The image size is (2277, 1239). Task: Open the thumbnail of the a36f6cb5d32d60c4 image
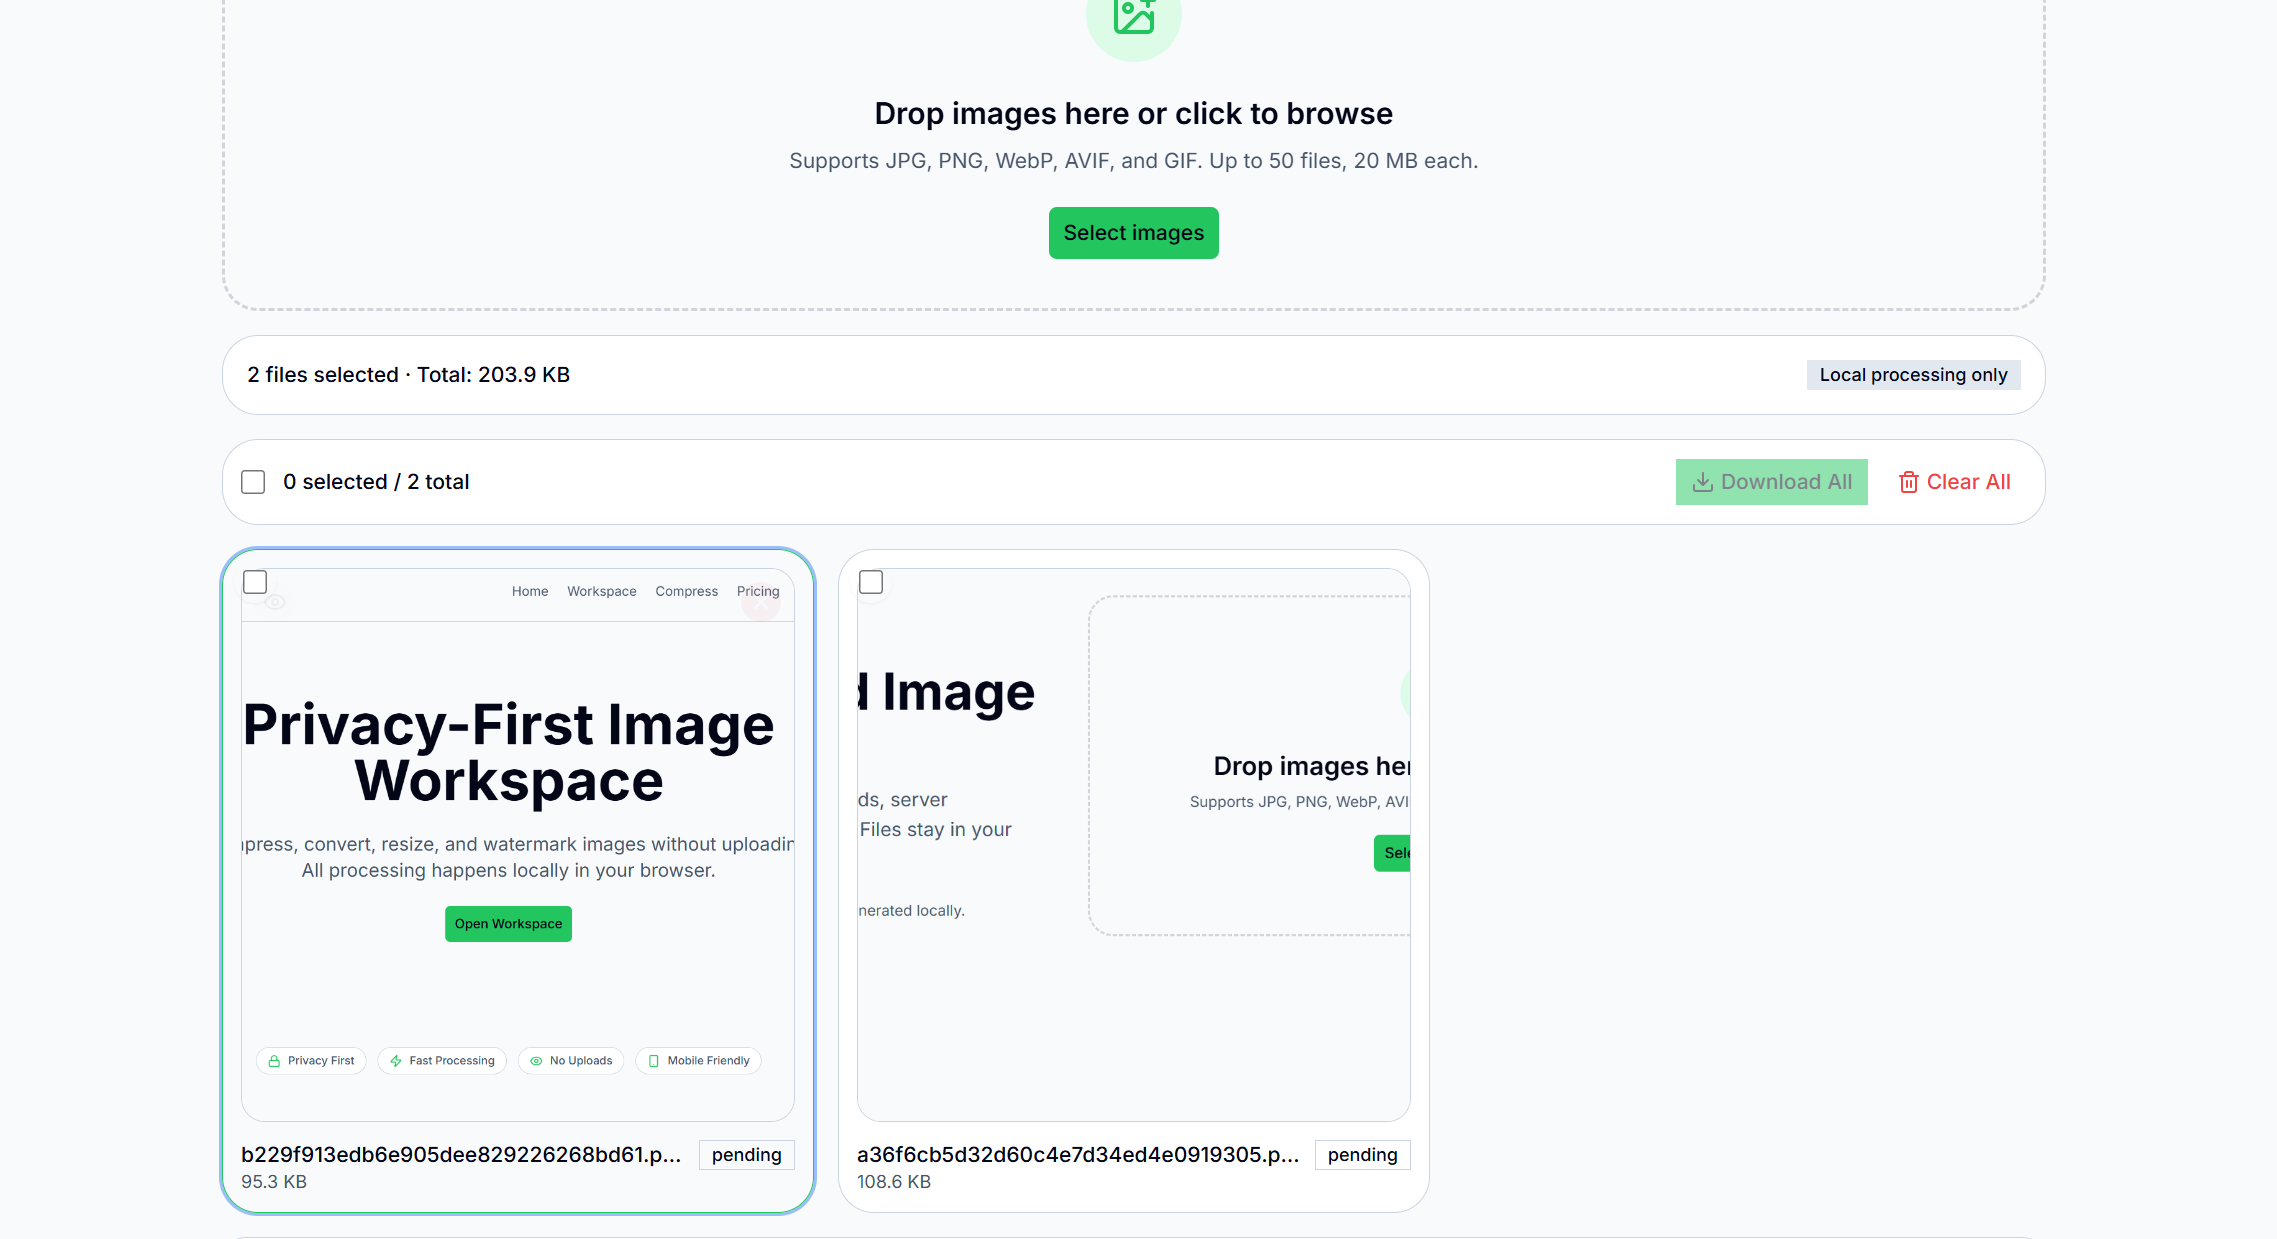click(1133, 845)
